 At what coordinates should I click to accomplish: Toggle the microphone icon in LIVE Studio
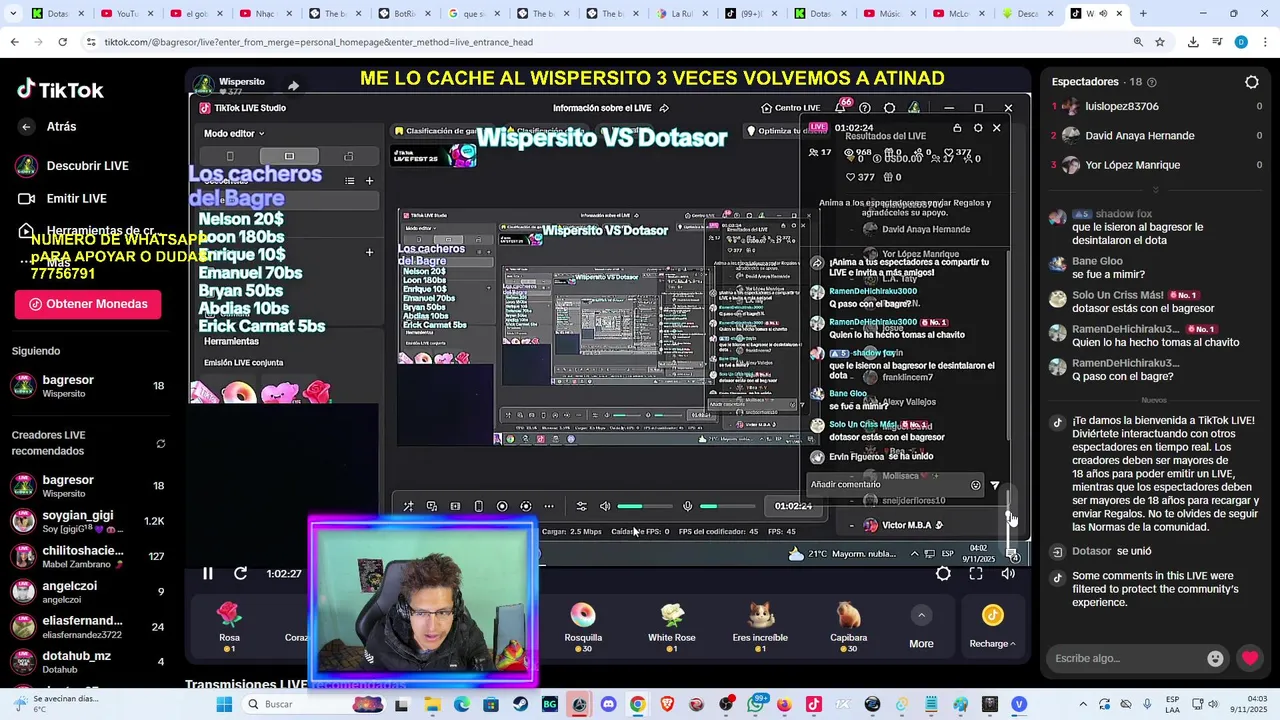[687, 506]
